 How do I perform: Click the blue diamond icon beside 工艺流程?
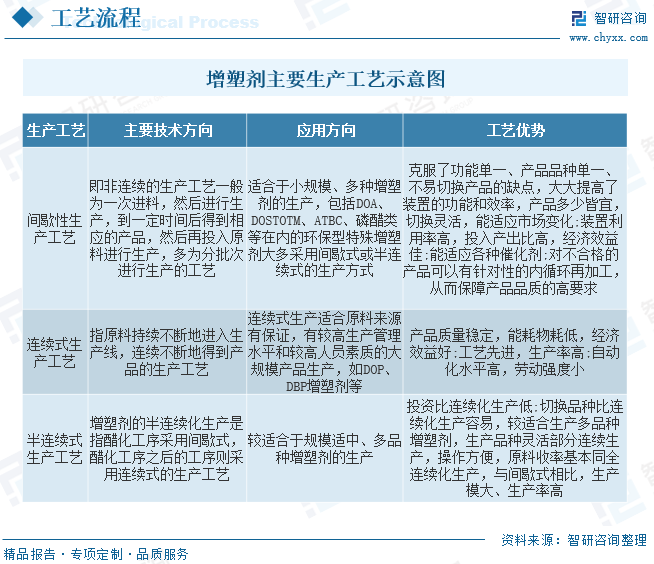23,18
